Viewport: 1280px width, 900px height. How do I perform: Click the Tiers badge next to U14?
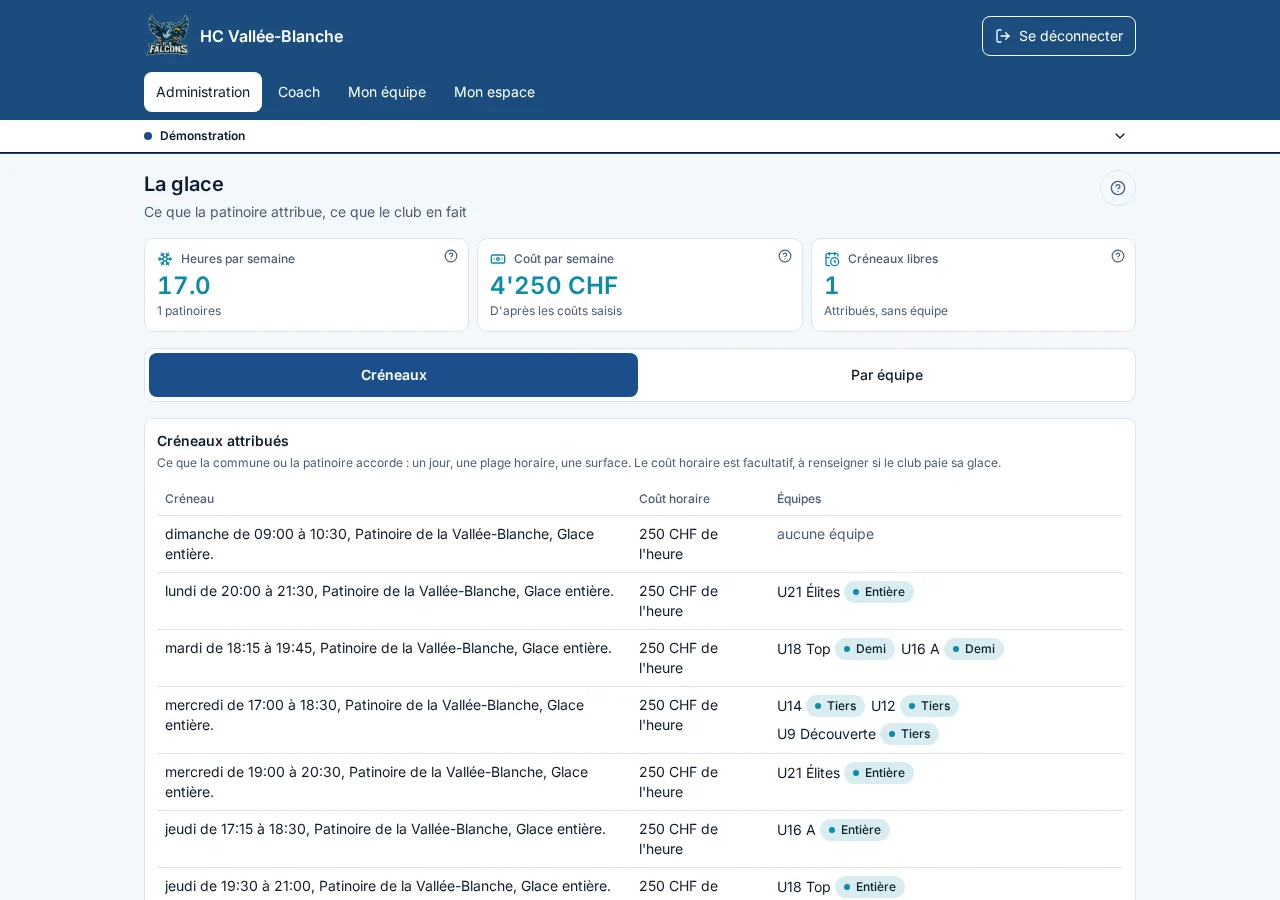[835, 706]
